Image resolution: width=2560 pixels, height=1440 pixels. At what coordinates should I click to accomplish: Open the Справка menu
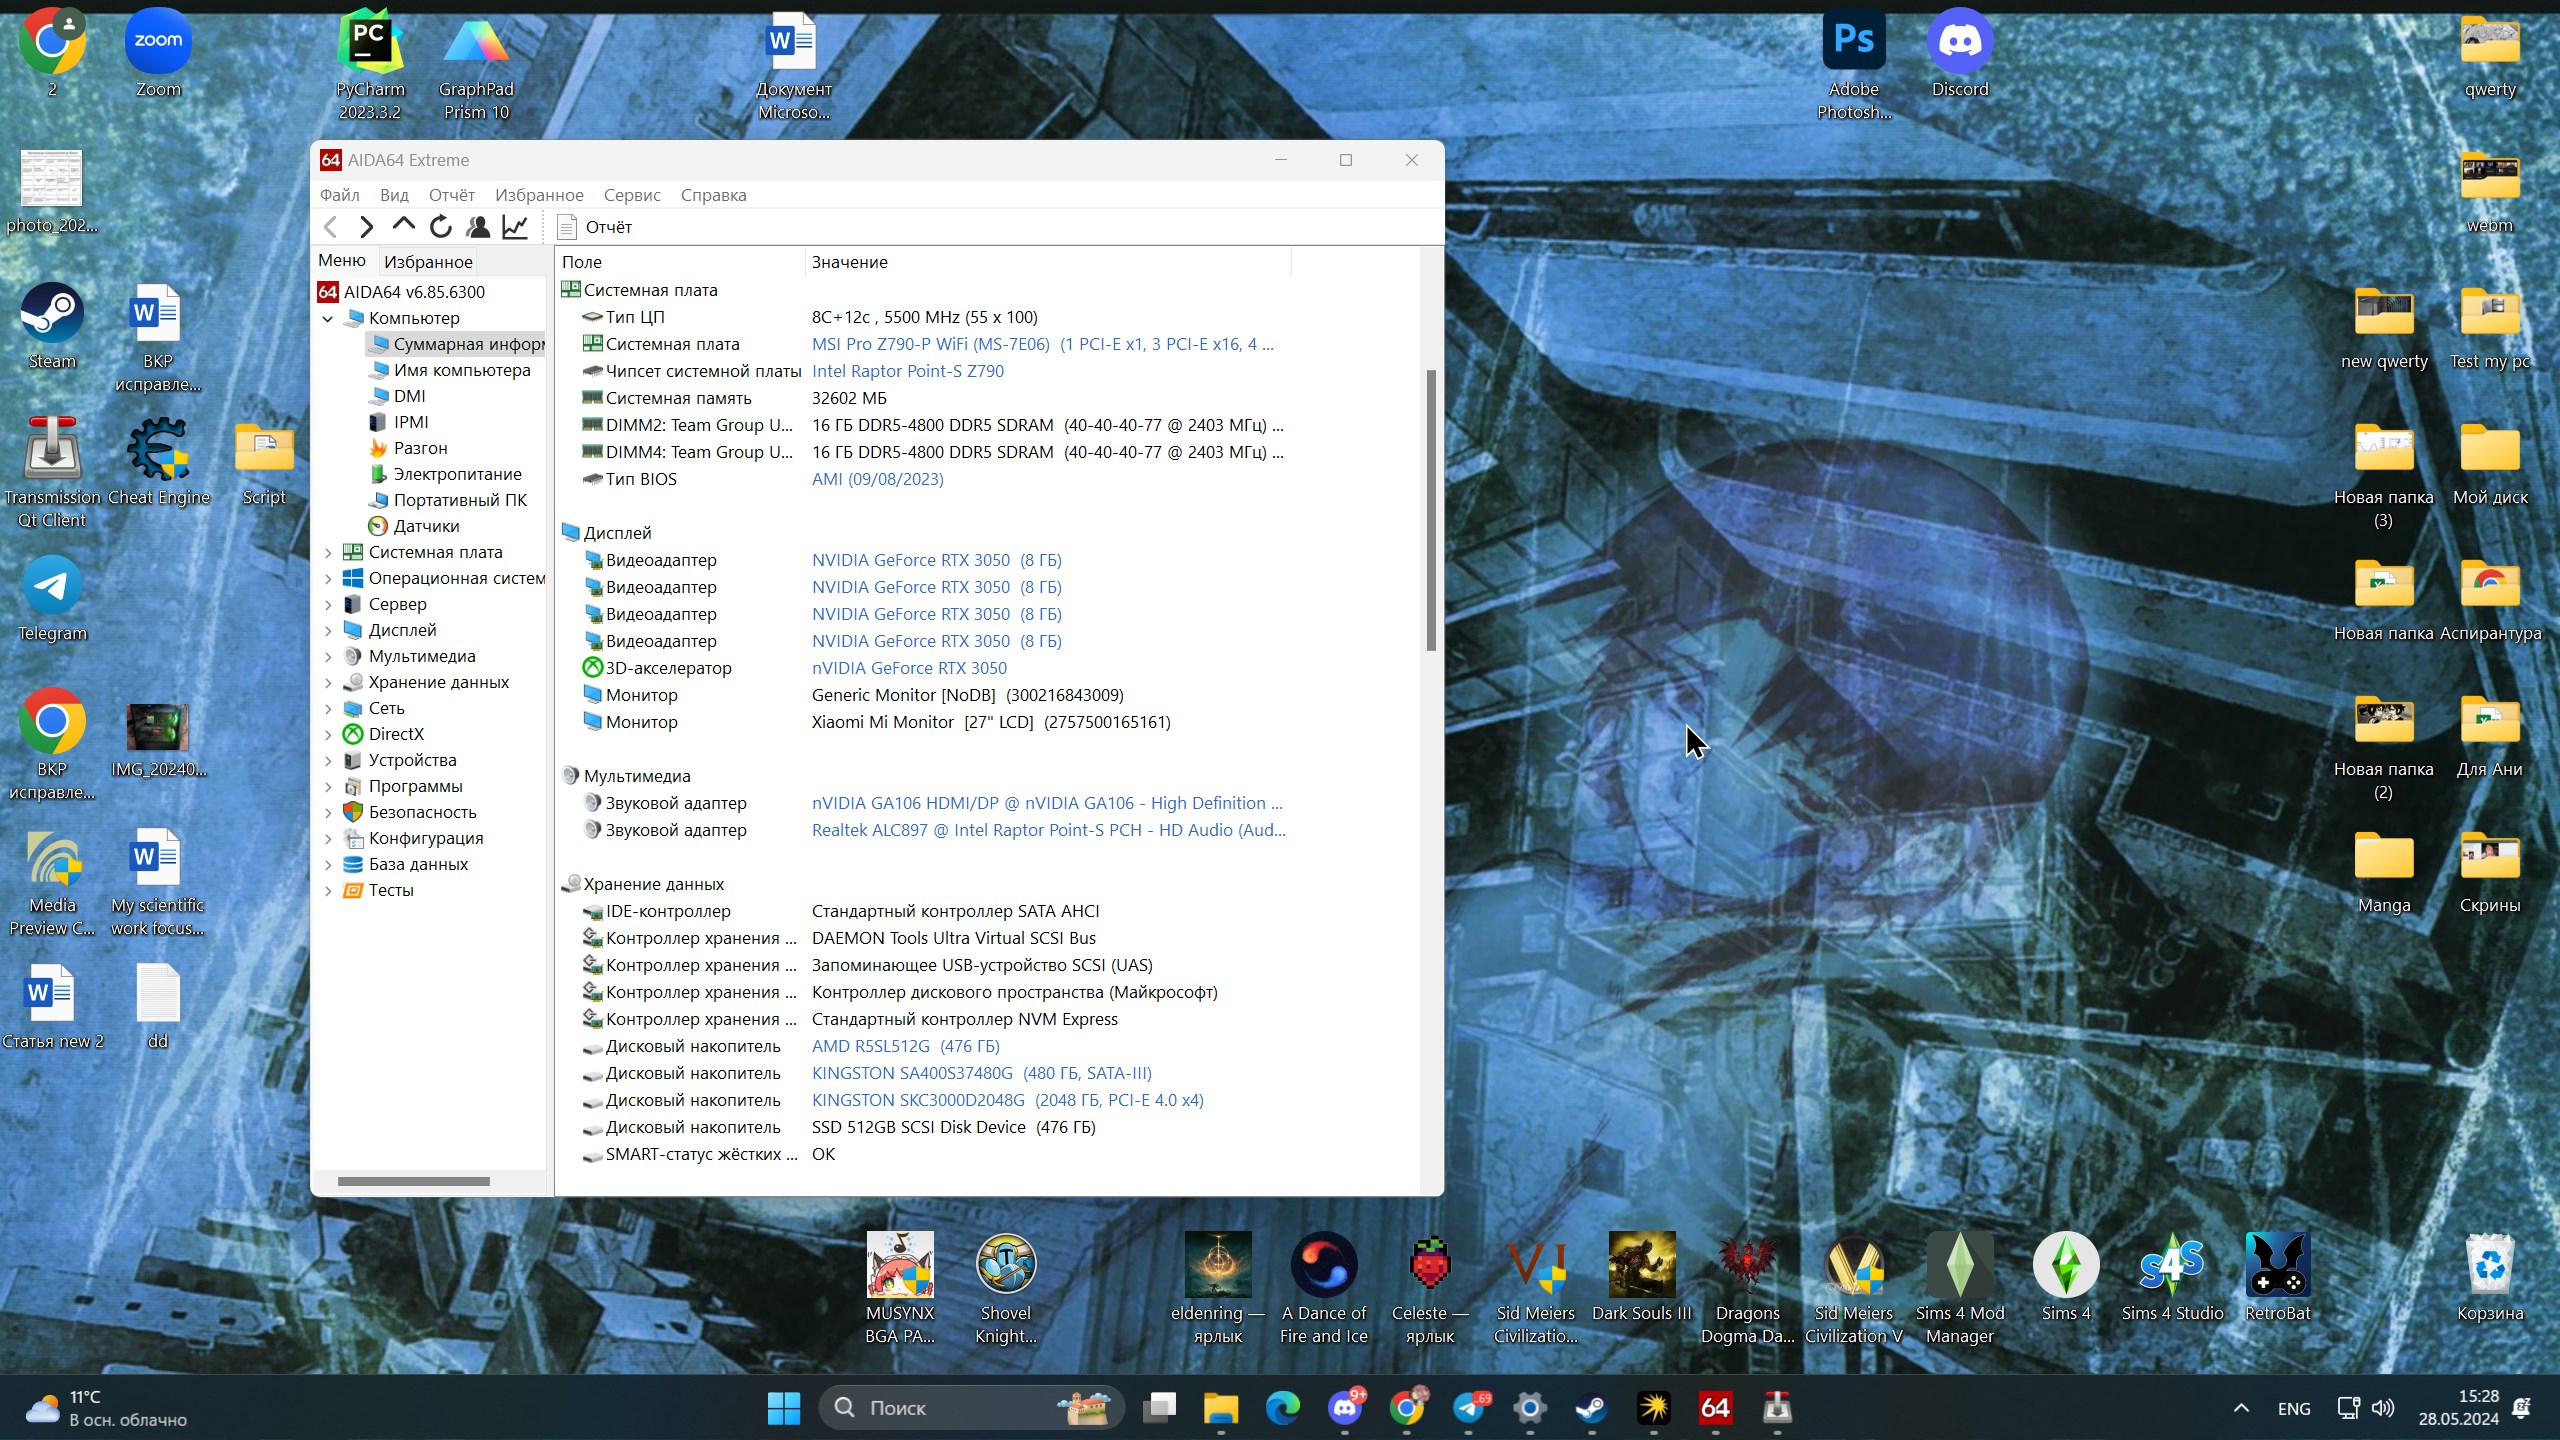point(714,195)
